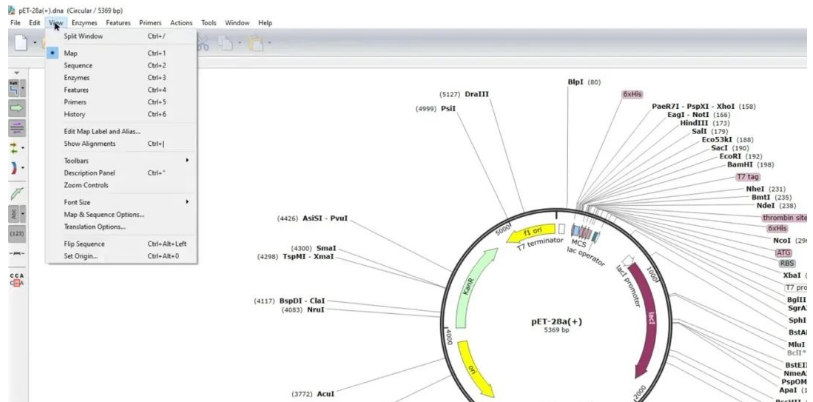Switch to Sequence view from the View menu
The image size is (813, 402).
(122, 65)
